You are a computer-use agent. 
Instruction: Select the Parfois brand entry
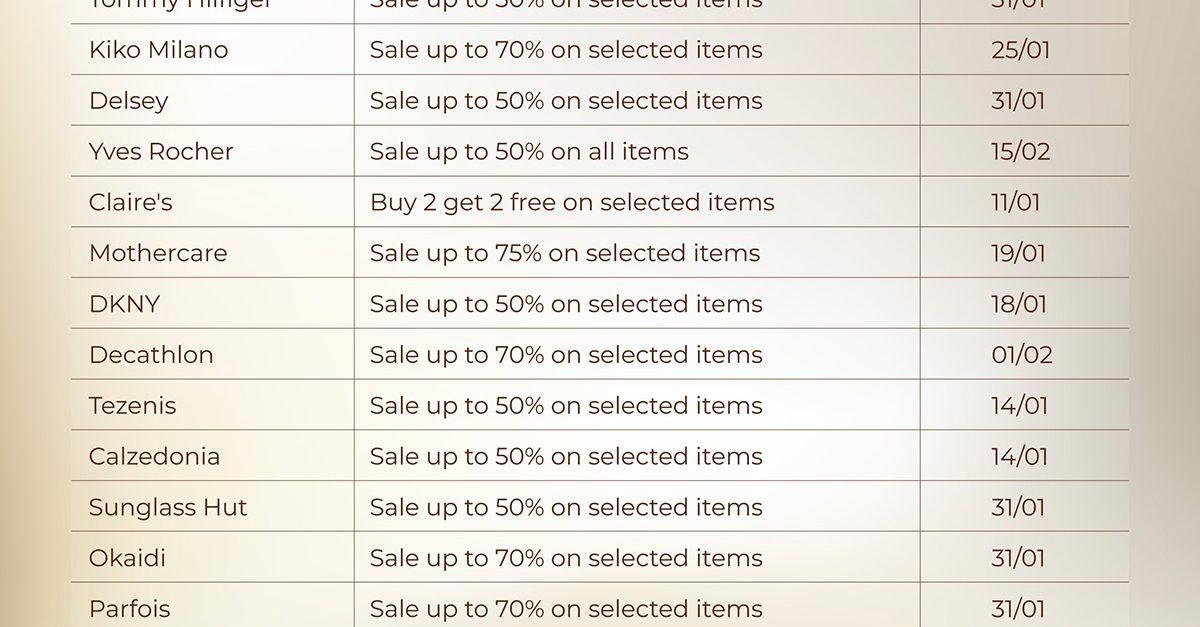point(129,609)
